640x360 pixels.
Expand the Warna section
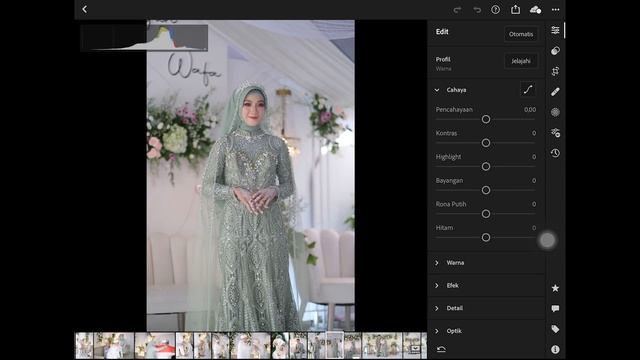pos(437,263)
